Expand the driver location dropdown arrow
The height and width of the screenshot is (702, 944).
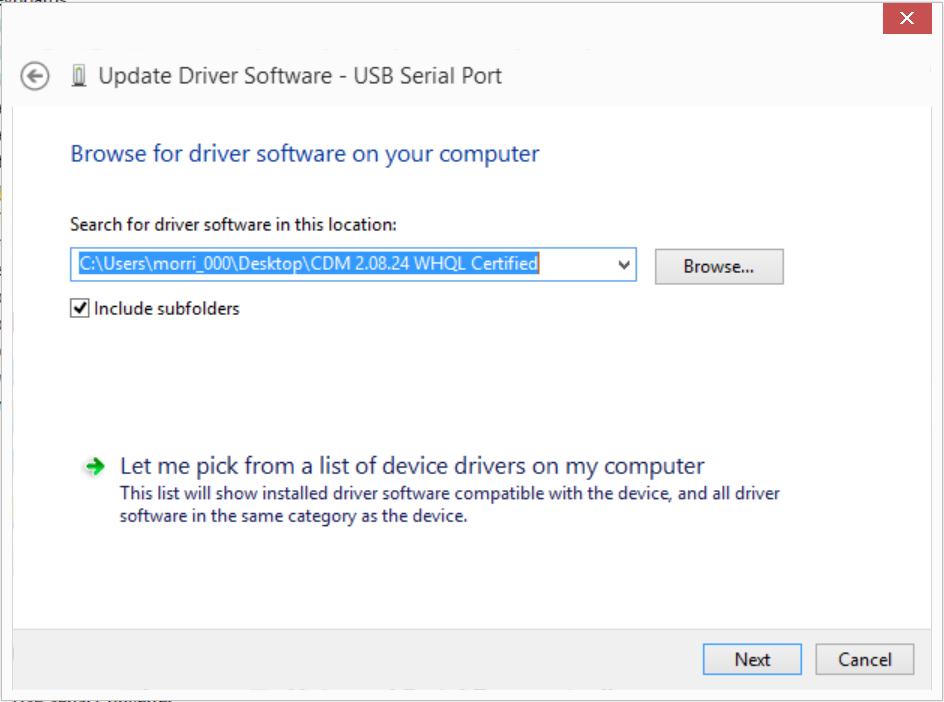624,264
